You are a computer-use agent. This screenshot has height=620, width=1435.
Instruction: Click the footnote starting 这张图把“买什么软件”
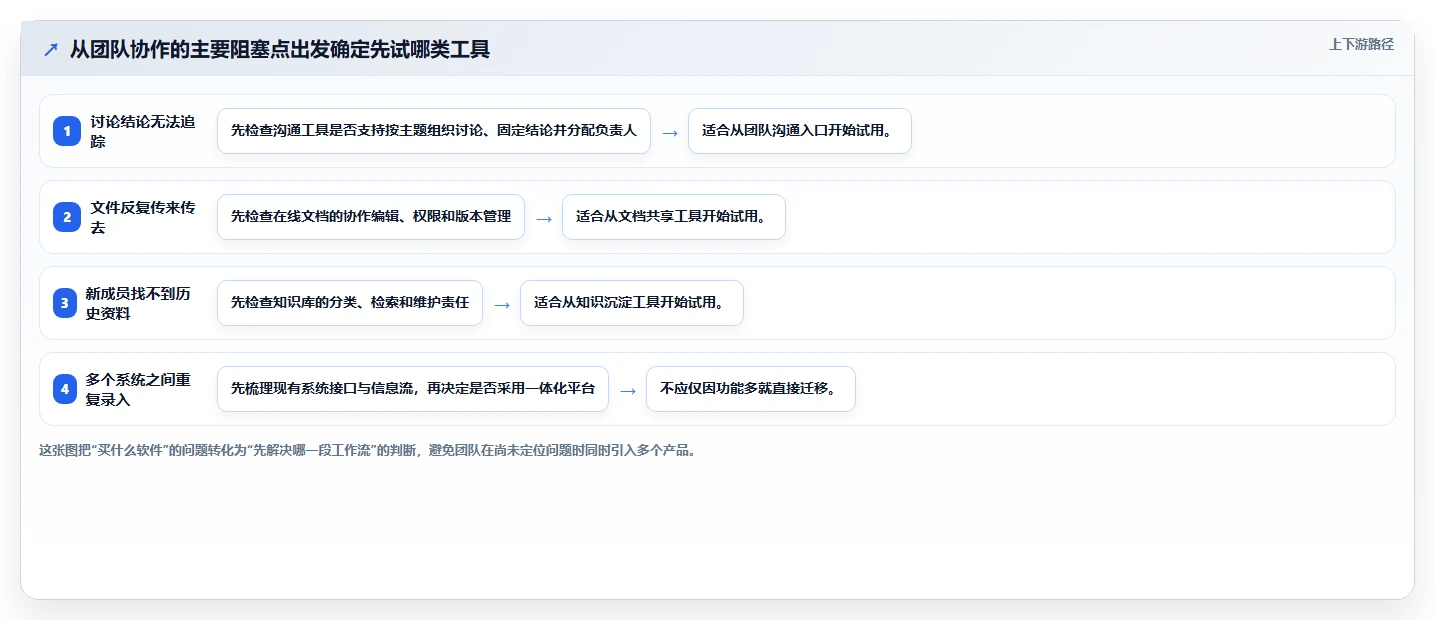click(x=367, y=451)
